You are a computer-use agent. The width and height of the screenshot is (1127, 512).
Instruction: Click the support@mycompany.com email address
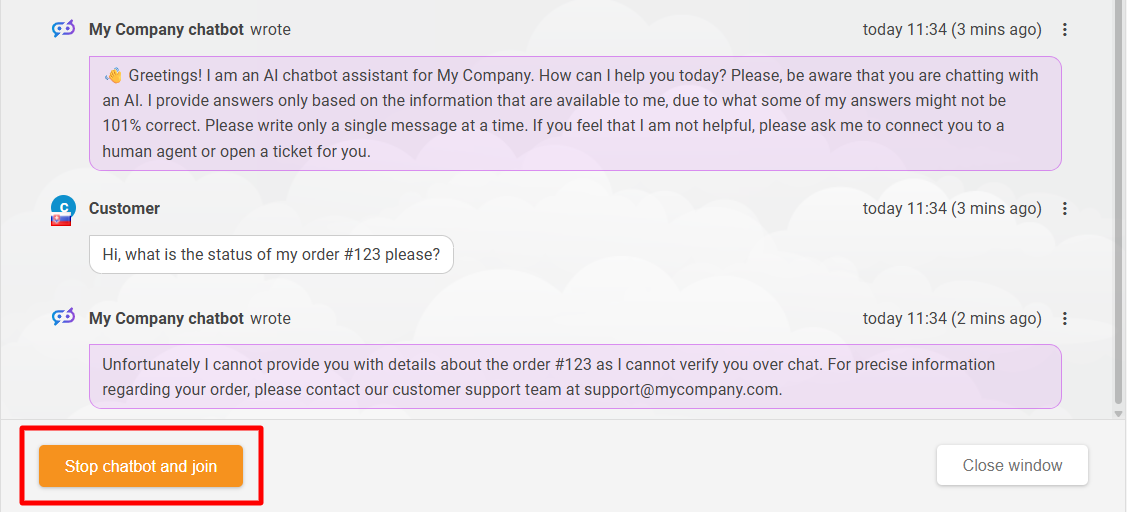(681, 390)
